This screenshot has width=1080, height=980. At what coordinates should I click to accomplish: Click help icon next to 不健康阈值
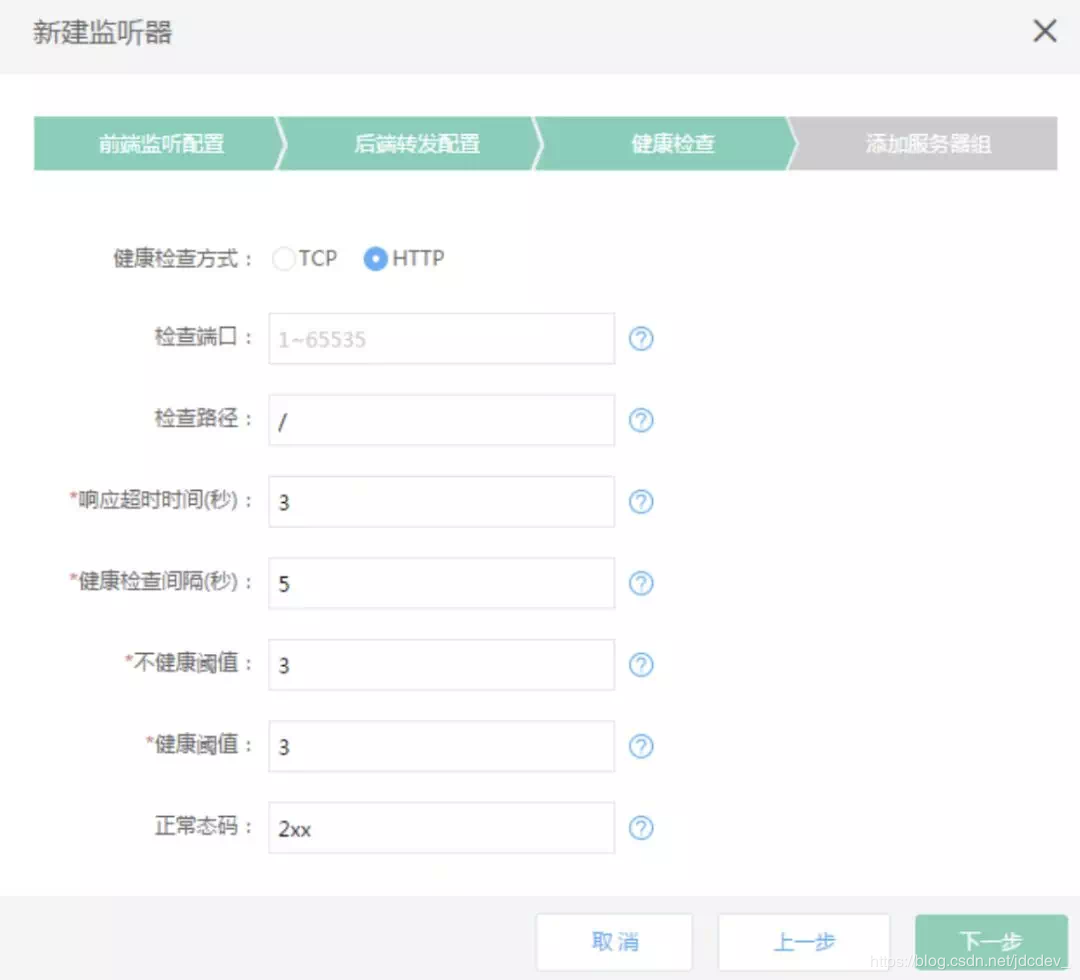(641, 664)
